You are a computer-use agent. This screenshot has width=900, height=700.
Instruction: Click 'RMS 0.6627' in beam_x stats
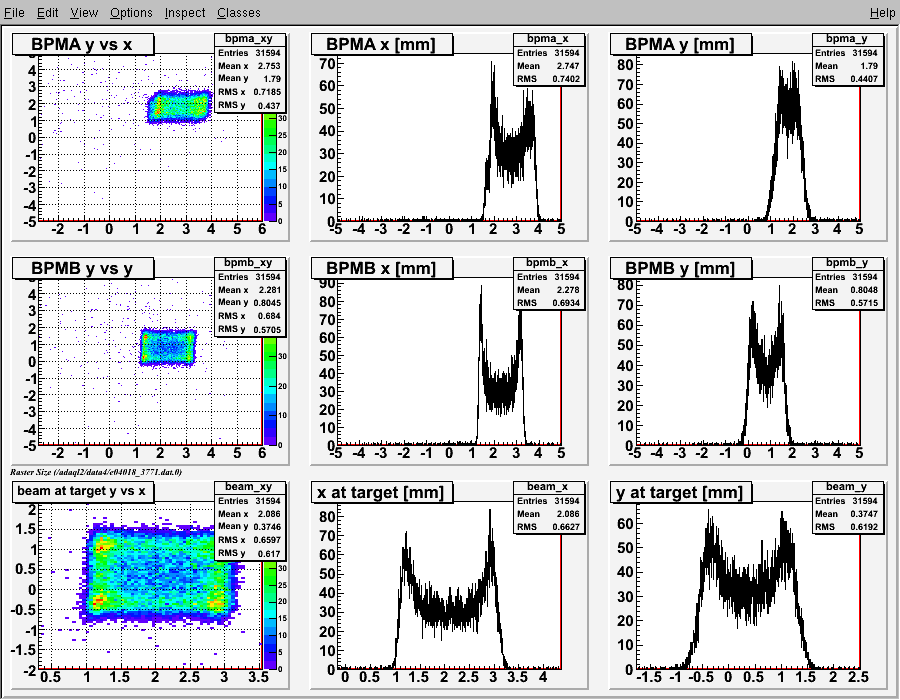click(x=548, y=527)
